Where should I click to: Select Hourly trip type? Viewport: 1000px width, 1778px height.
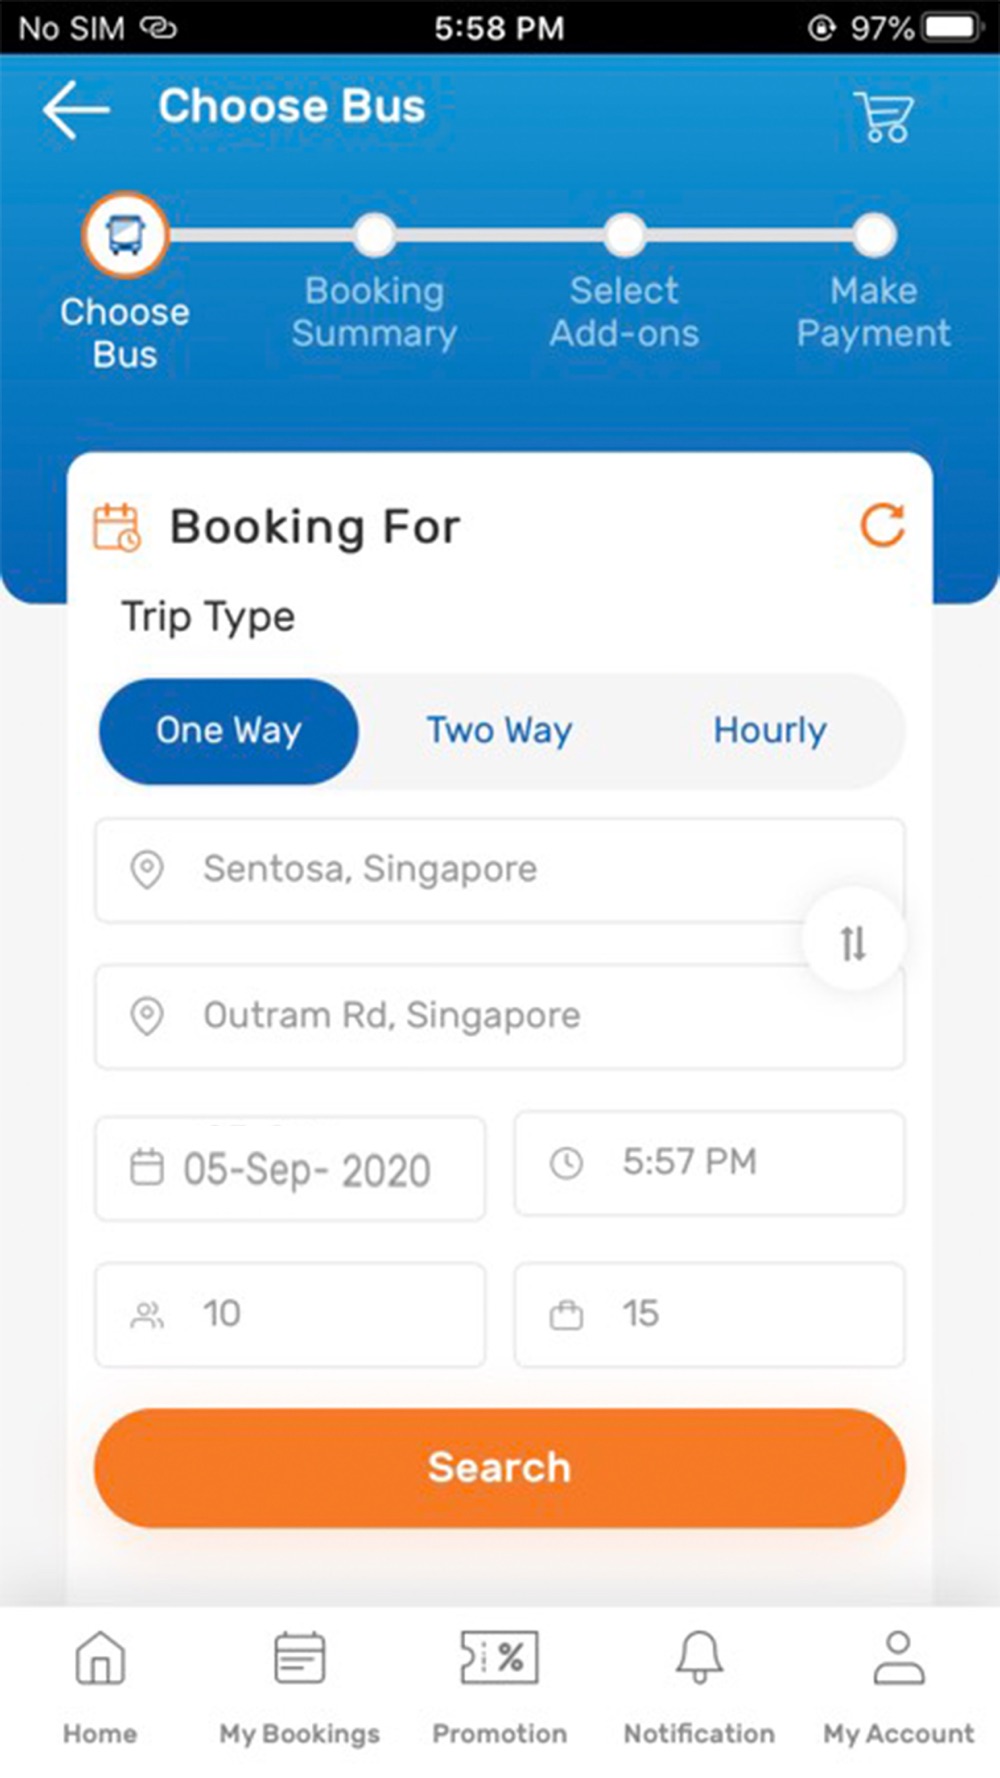click(770, 731)
